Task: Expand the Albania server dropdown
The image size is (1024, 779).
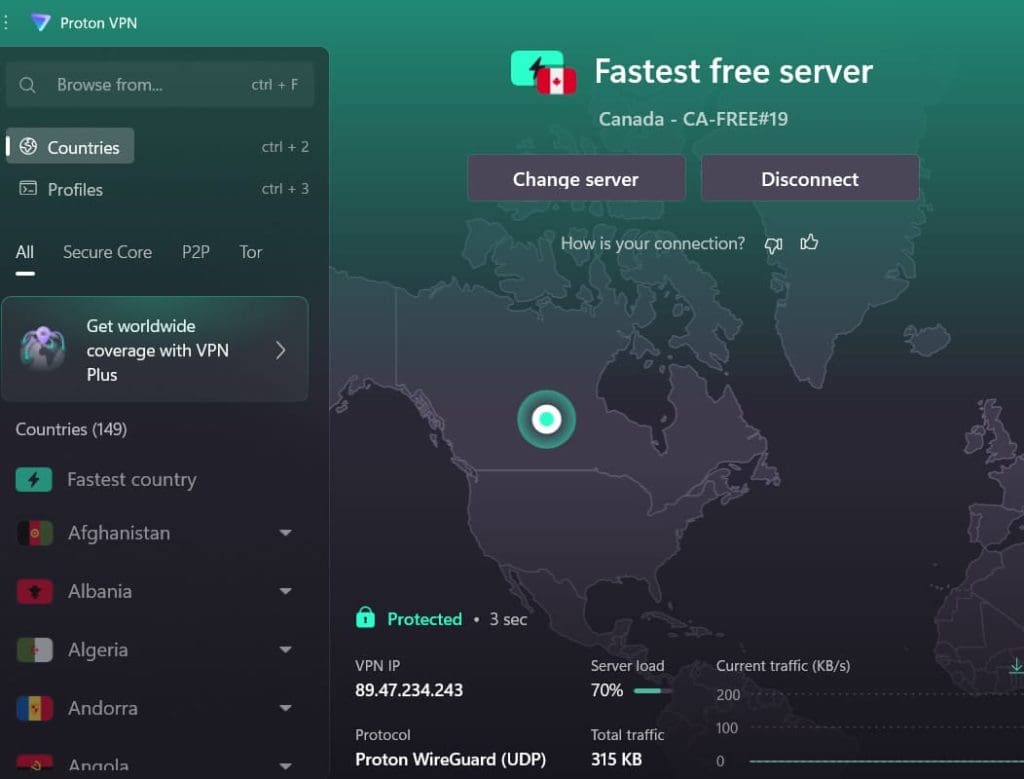Action: 285,591
